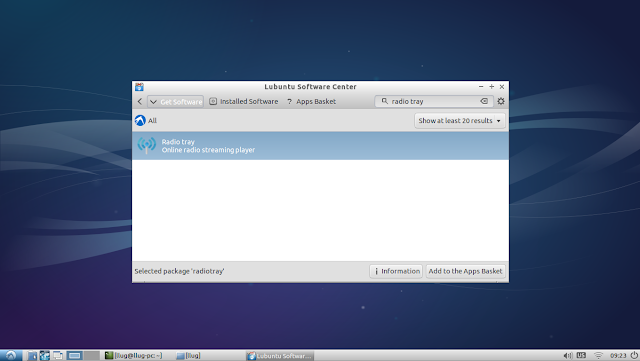Image resolution: width=640 pixels, height=361 pixels.
Task: Clear the search field text
Action: click(484, 101)
